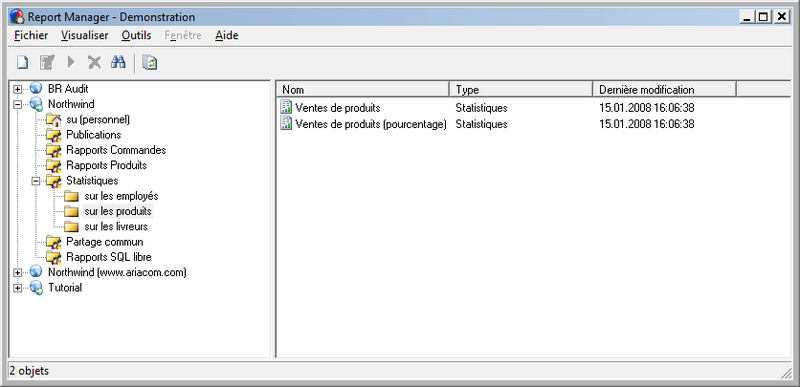Click the Rapports Commandes folder icon
Screen dimensions: 800x387
54,150
